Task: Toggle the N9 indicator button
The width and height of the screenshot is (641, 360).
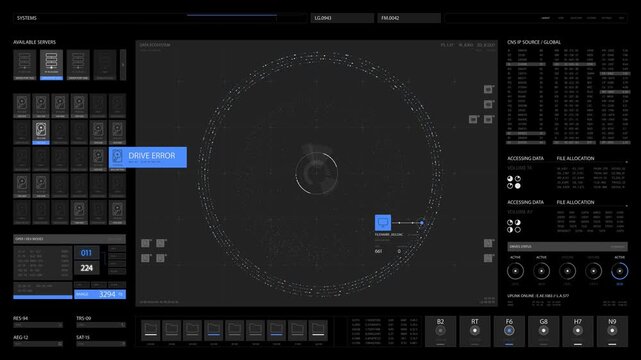Action: pyautogui.click(x=612, y=331)
